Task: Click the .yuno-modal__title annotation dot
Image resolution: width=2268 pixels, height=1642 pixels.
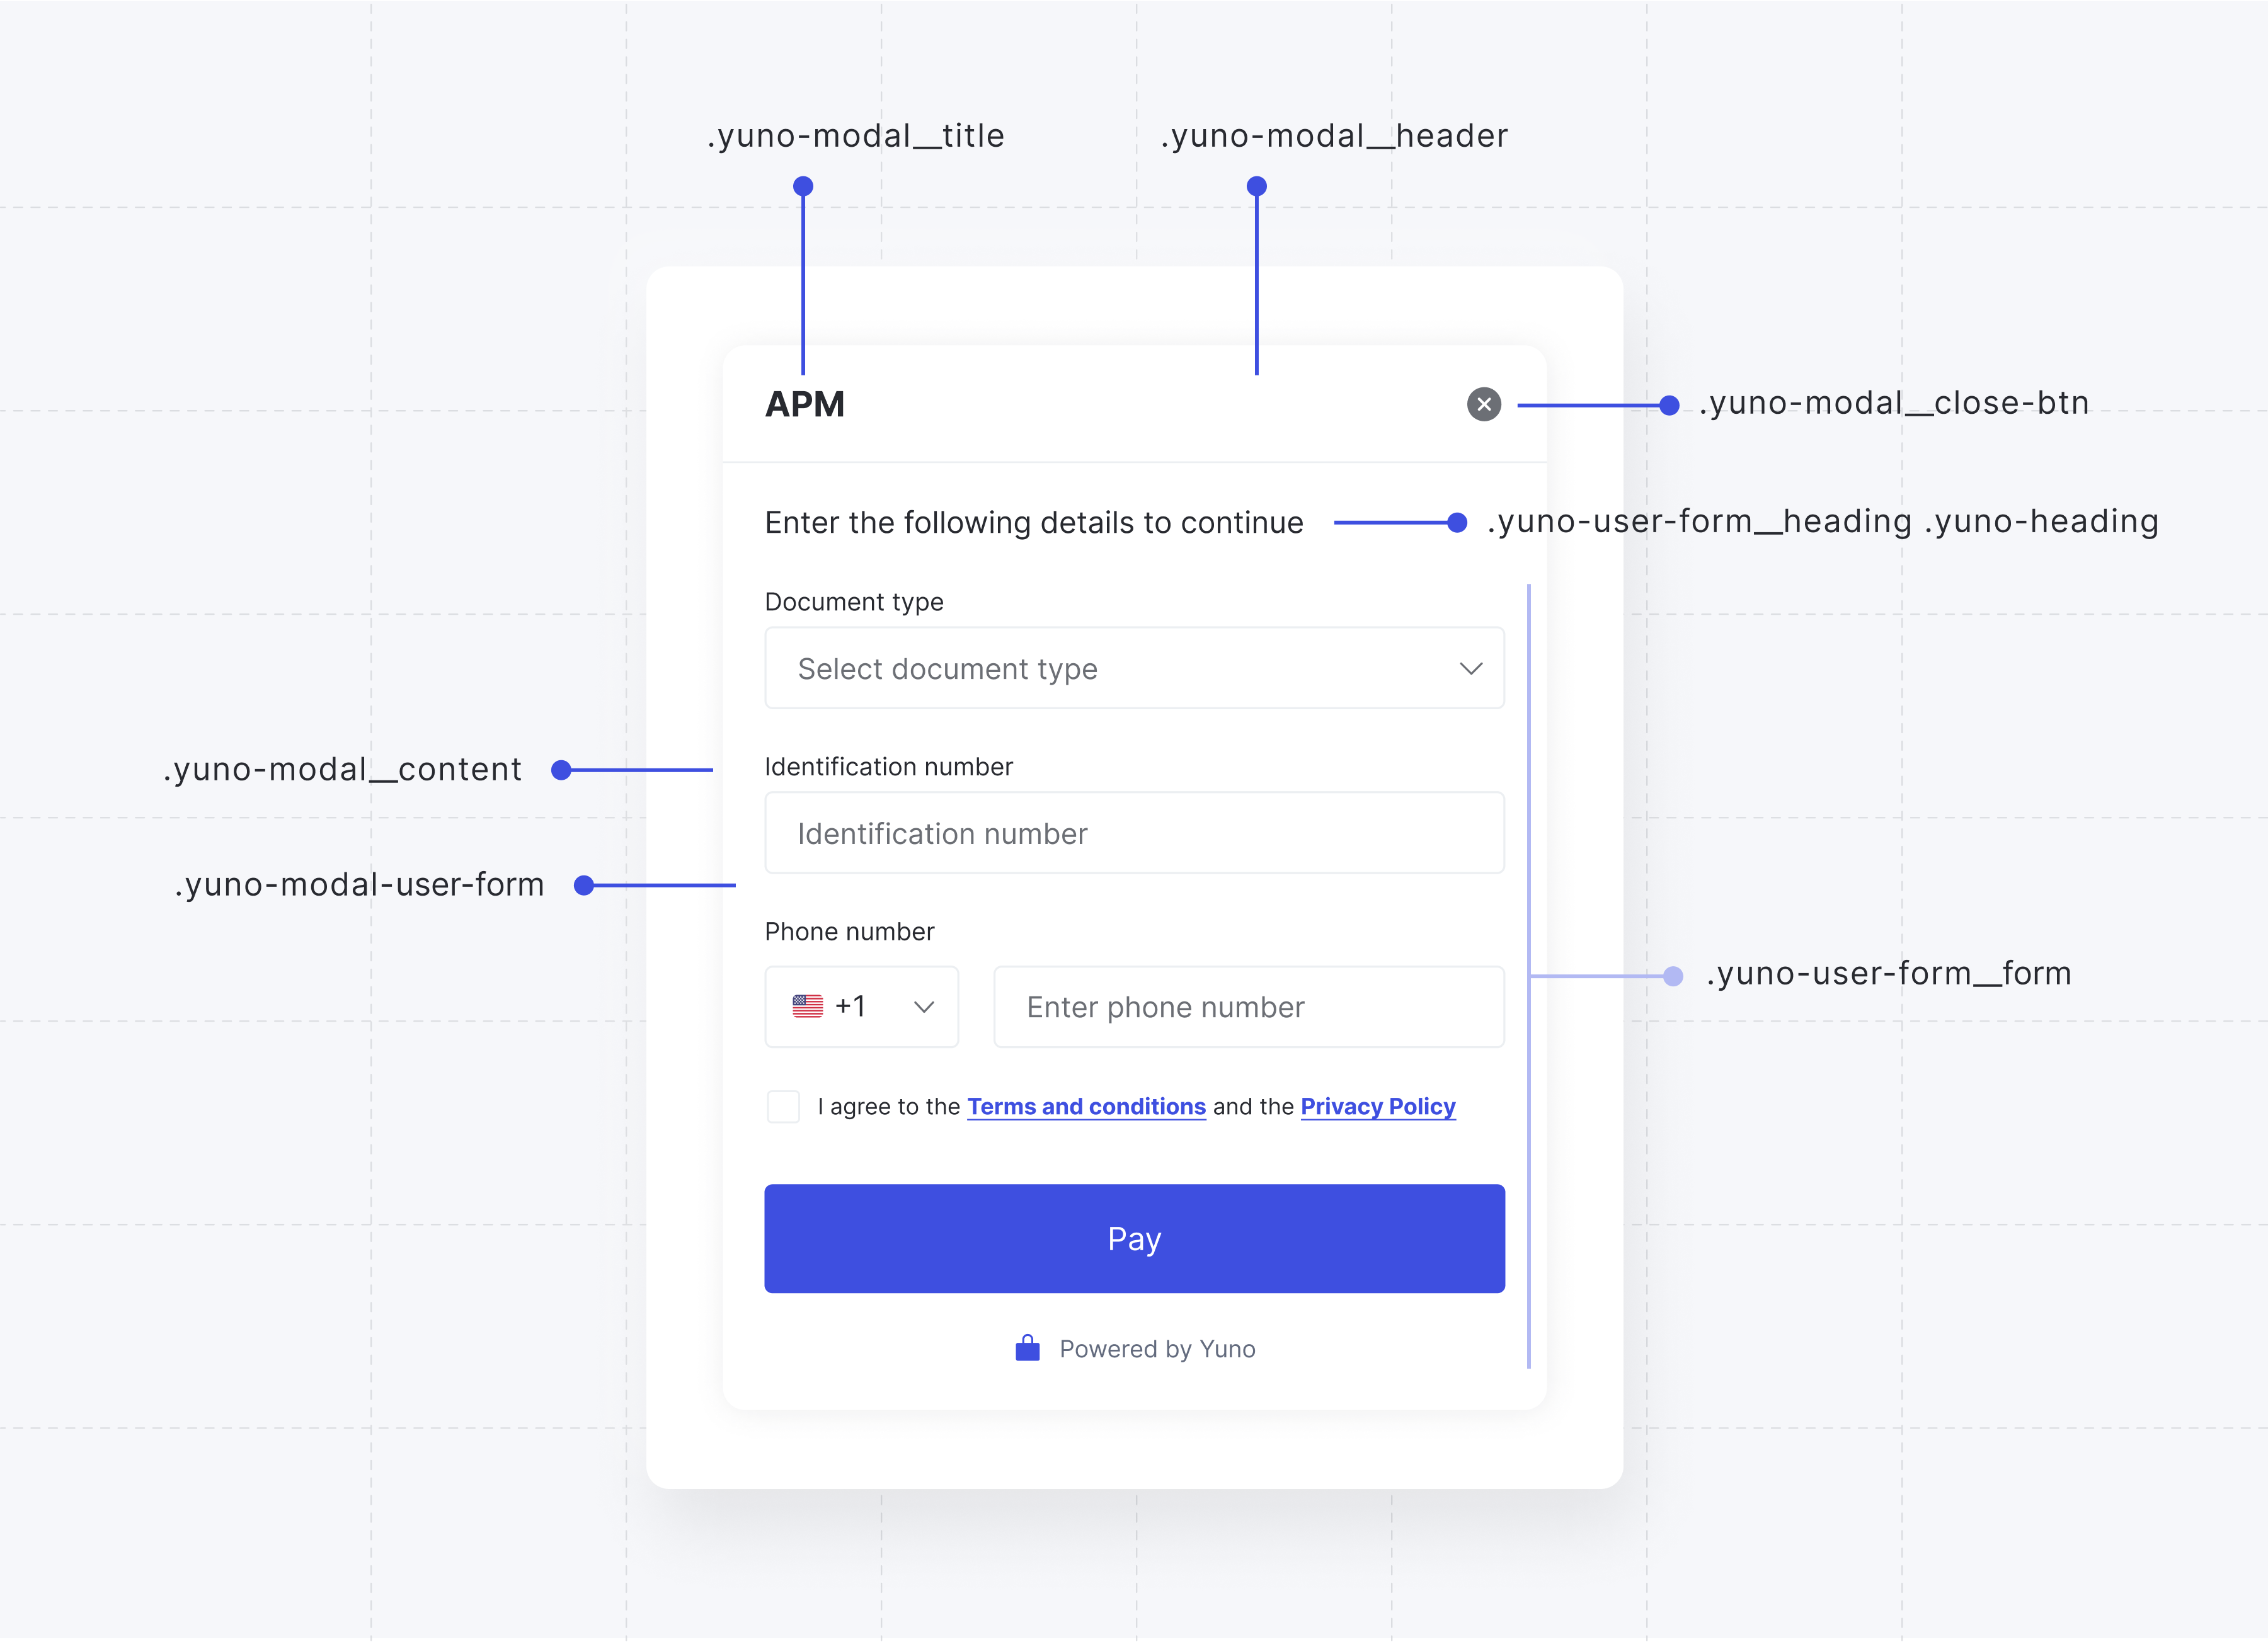Action: click(803, 186)
